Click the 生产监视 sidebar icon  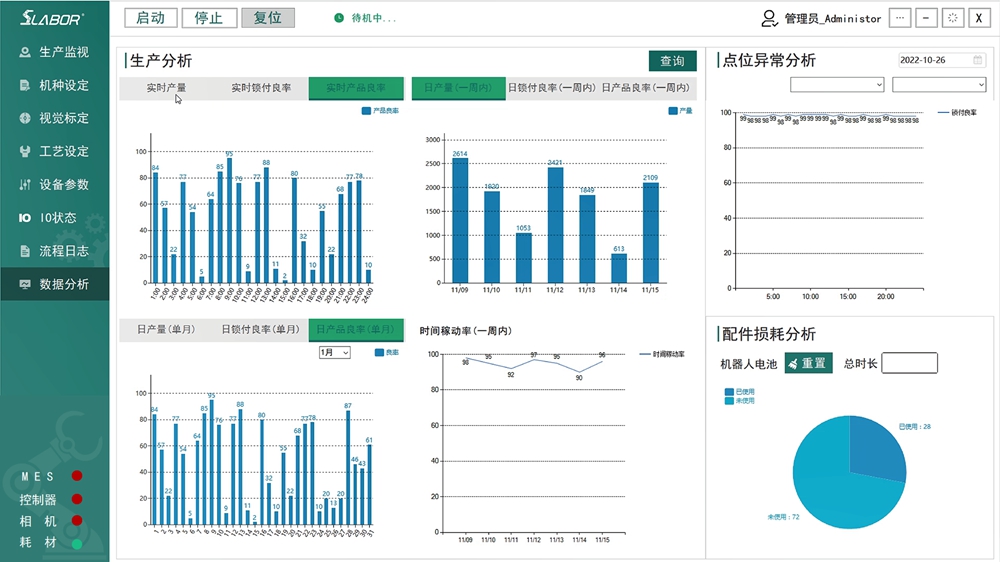(25, 52)
